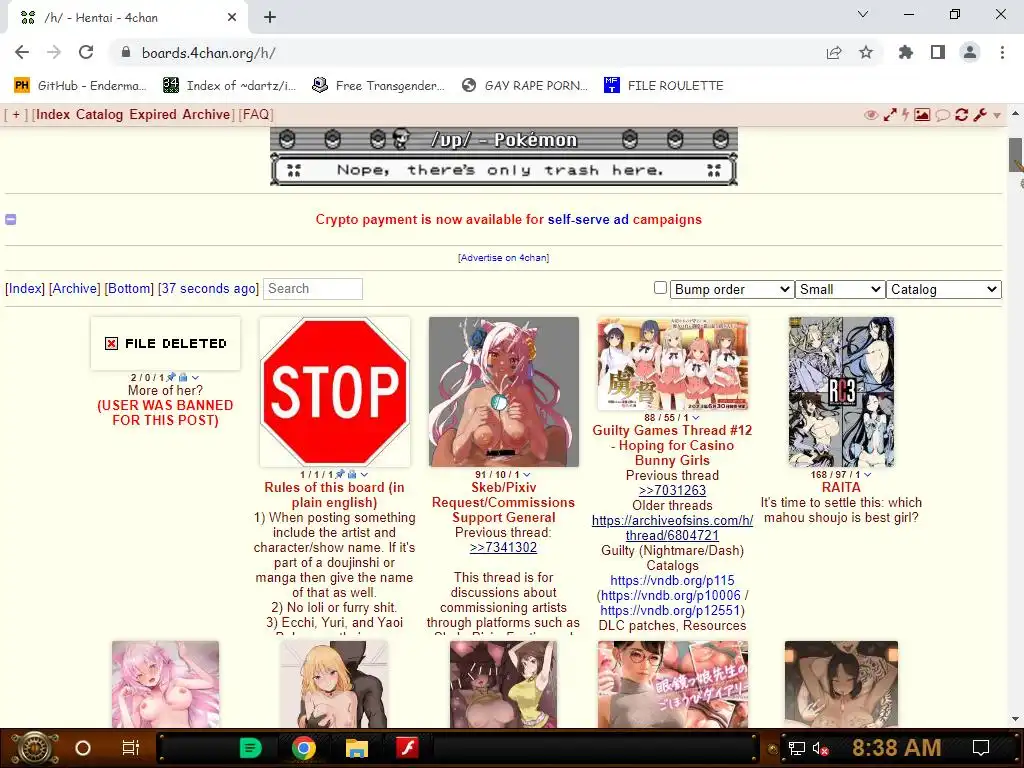Screen dimensions: 1024x768
Task: Go back to the previous page
Action: (x=22, y=52)
